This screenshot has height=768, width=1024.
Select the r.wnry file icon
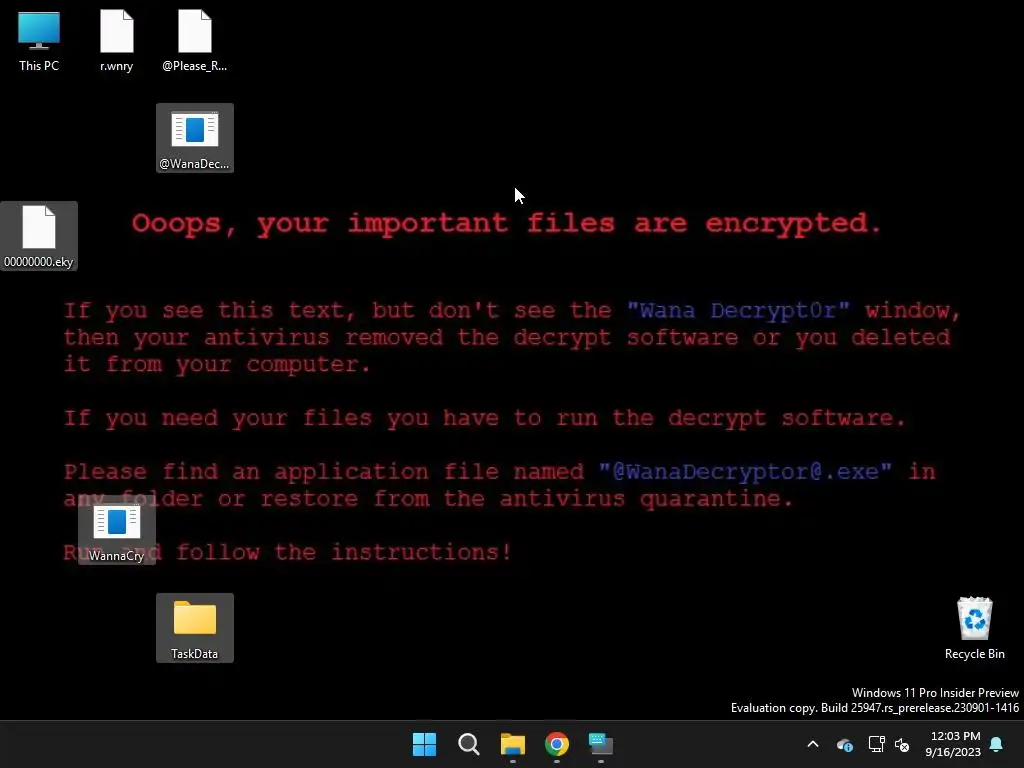116,40
